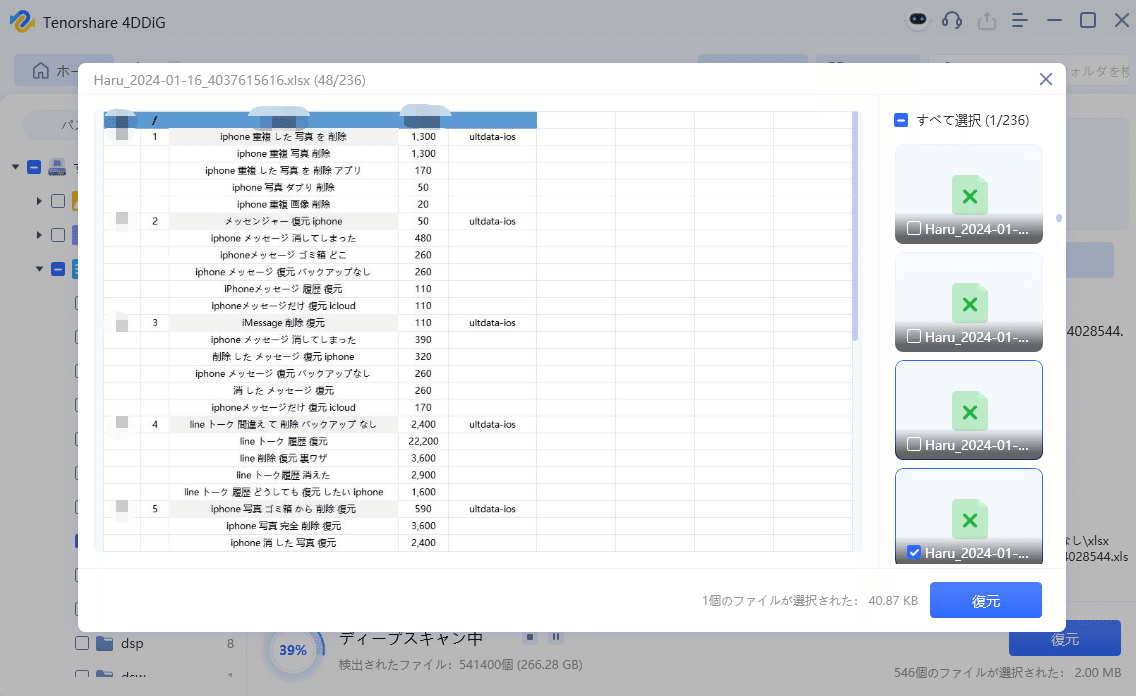This screenshot has height=696, width=1136.
Task: Click the 復元 button in preview dialog
Action: 985,600
